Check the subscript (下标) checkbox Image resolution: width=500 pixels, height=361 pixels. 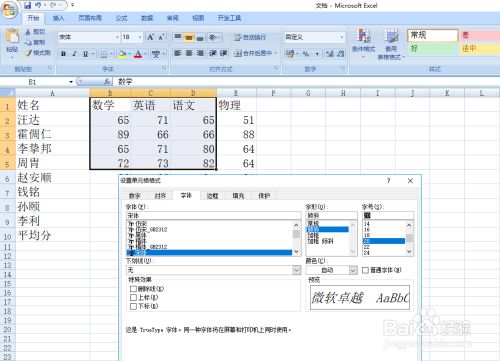tap(133, 306)
